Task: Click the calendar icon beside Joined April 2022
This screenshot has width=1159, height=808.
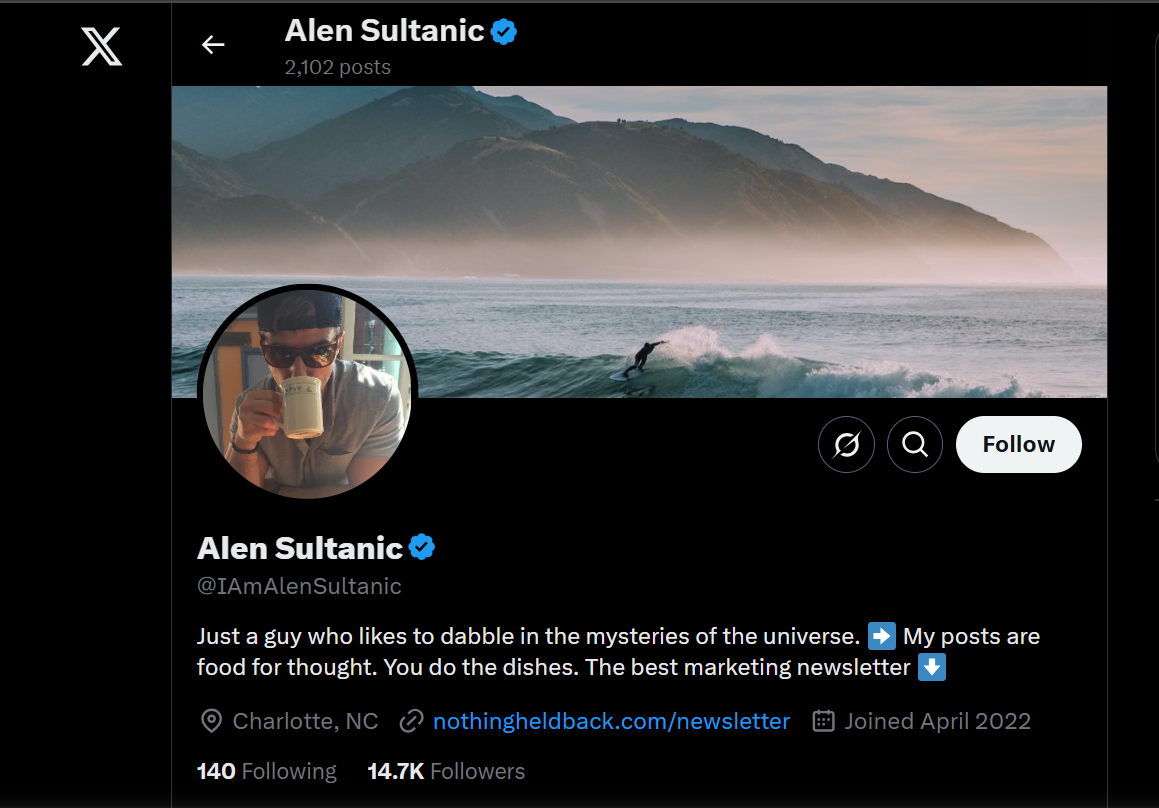Action: click(821, 720)
